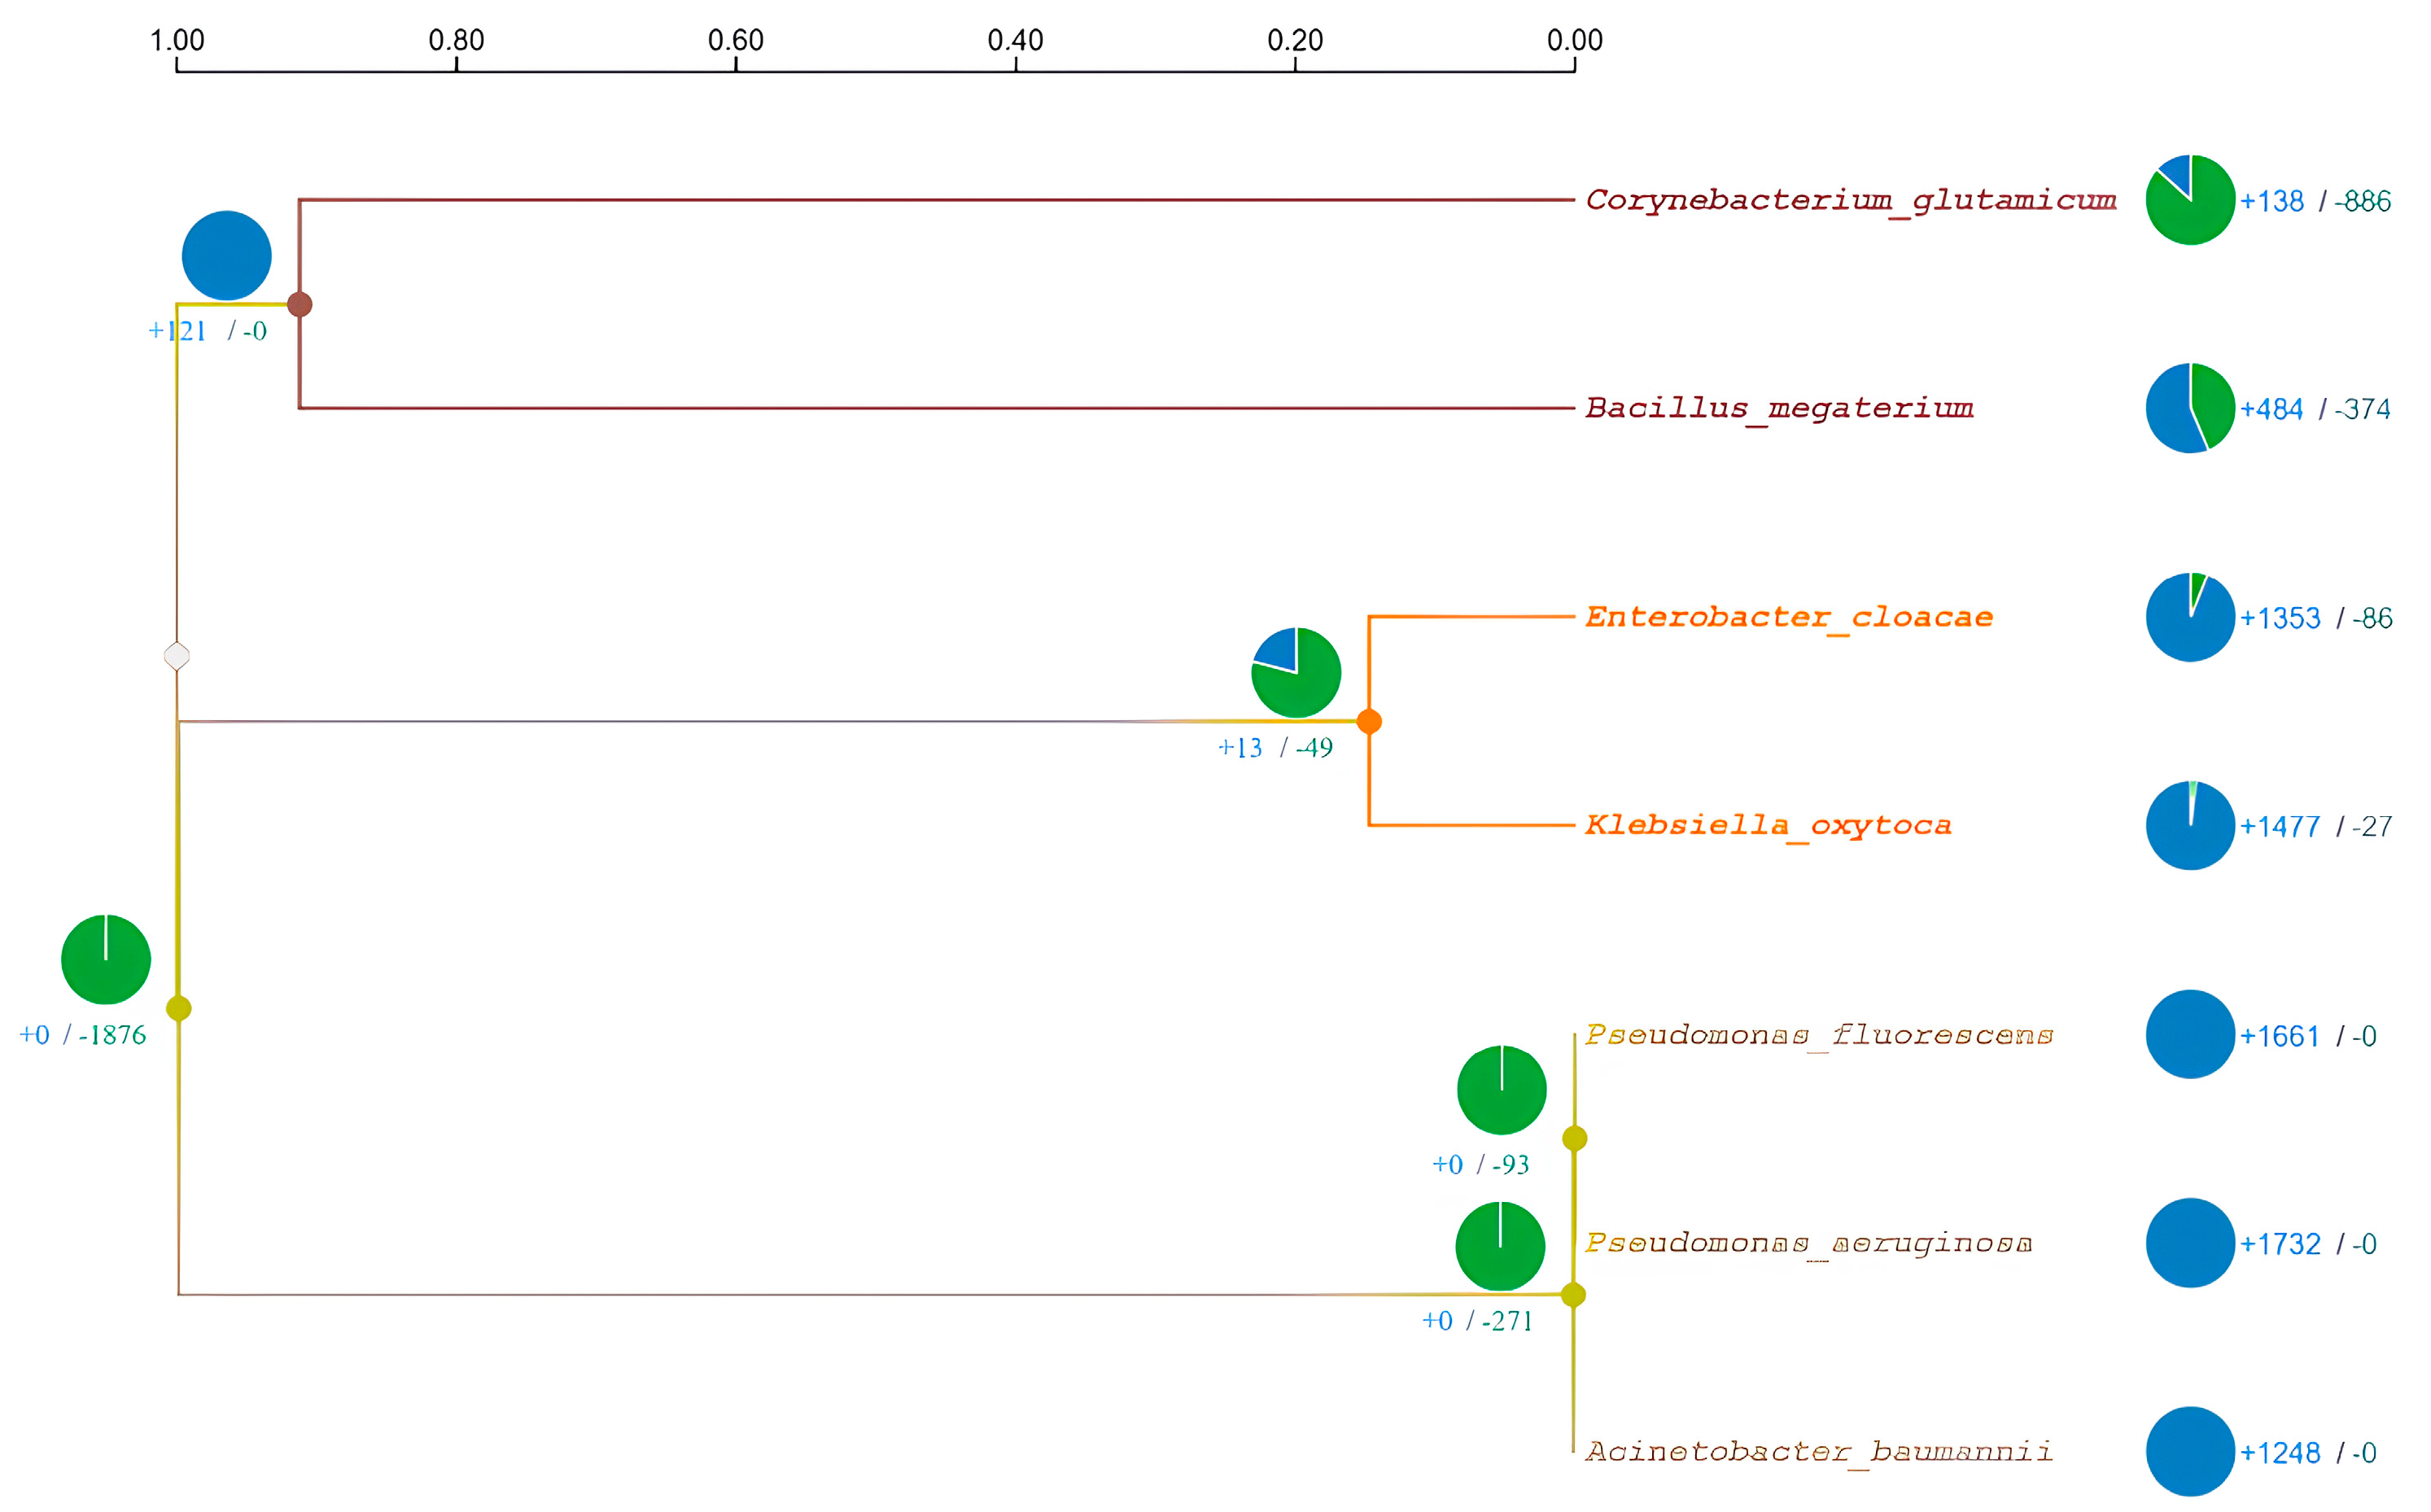Click the blue pie beside +1248 / -0
Screen dimensions: 2431x1512
[x=2189, y=1451]
